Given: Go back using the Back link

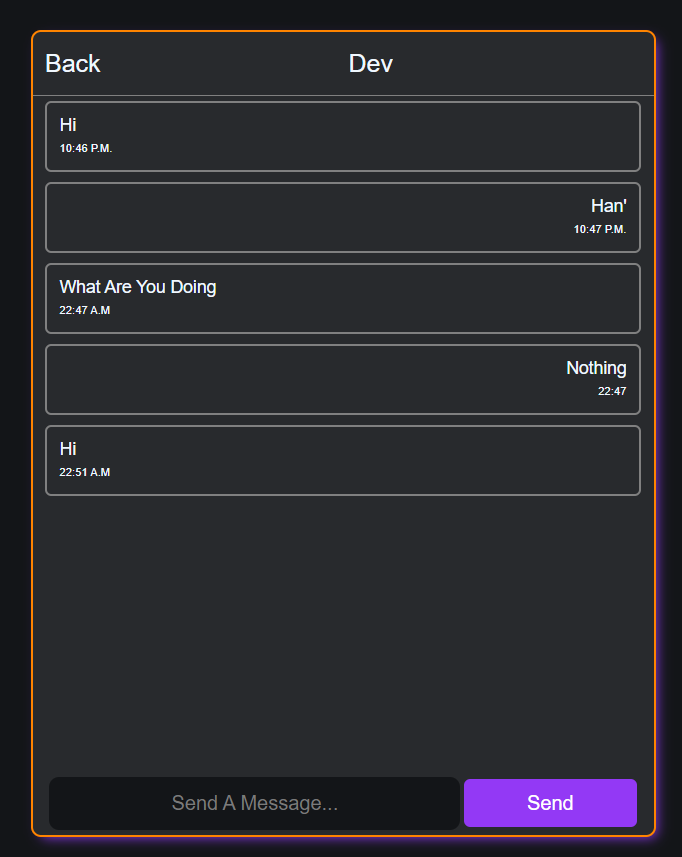Looking at the screenshot, I should pyautogui.click(x=73, y=63).
